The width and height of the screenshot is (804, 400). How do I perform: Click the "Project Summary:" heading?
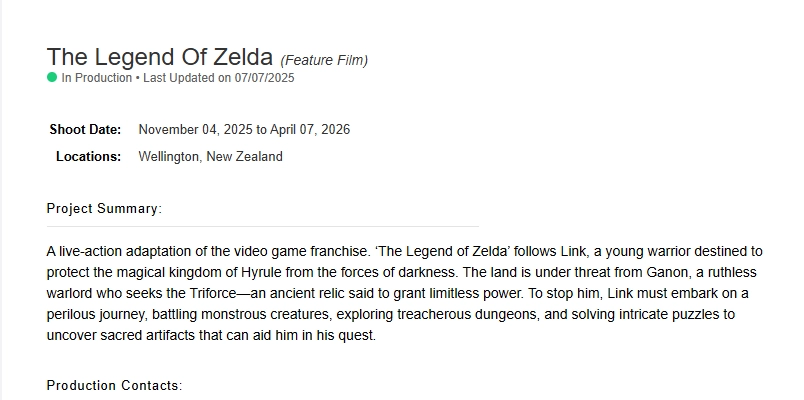(104, 209)
